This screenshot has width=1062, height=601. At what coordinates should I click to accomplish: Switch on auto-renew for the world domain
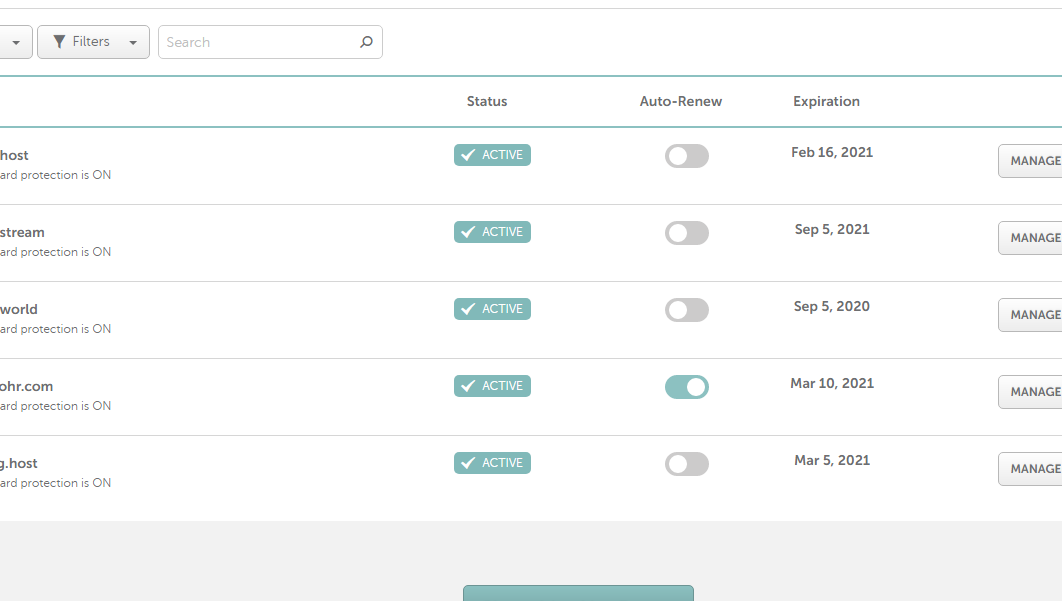click(x=687, y=310)
